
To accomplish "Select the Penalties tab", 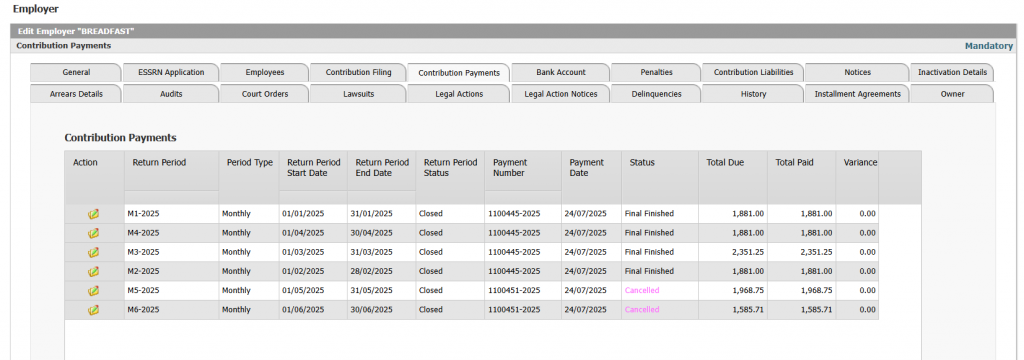I will coord(656,73).
